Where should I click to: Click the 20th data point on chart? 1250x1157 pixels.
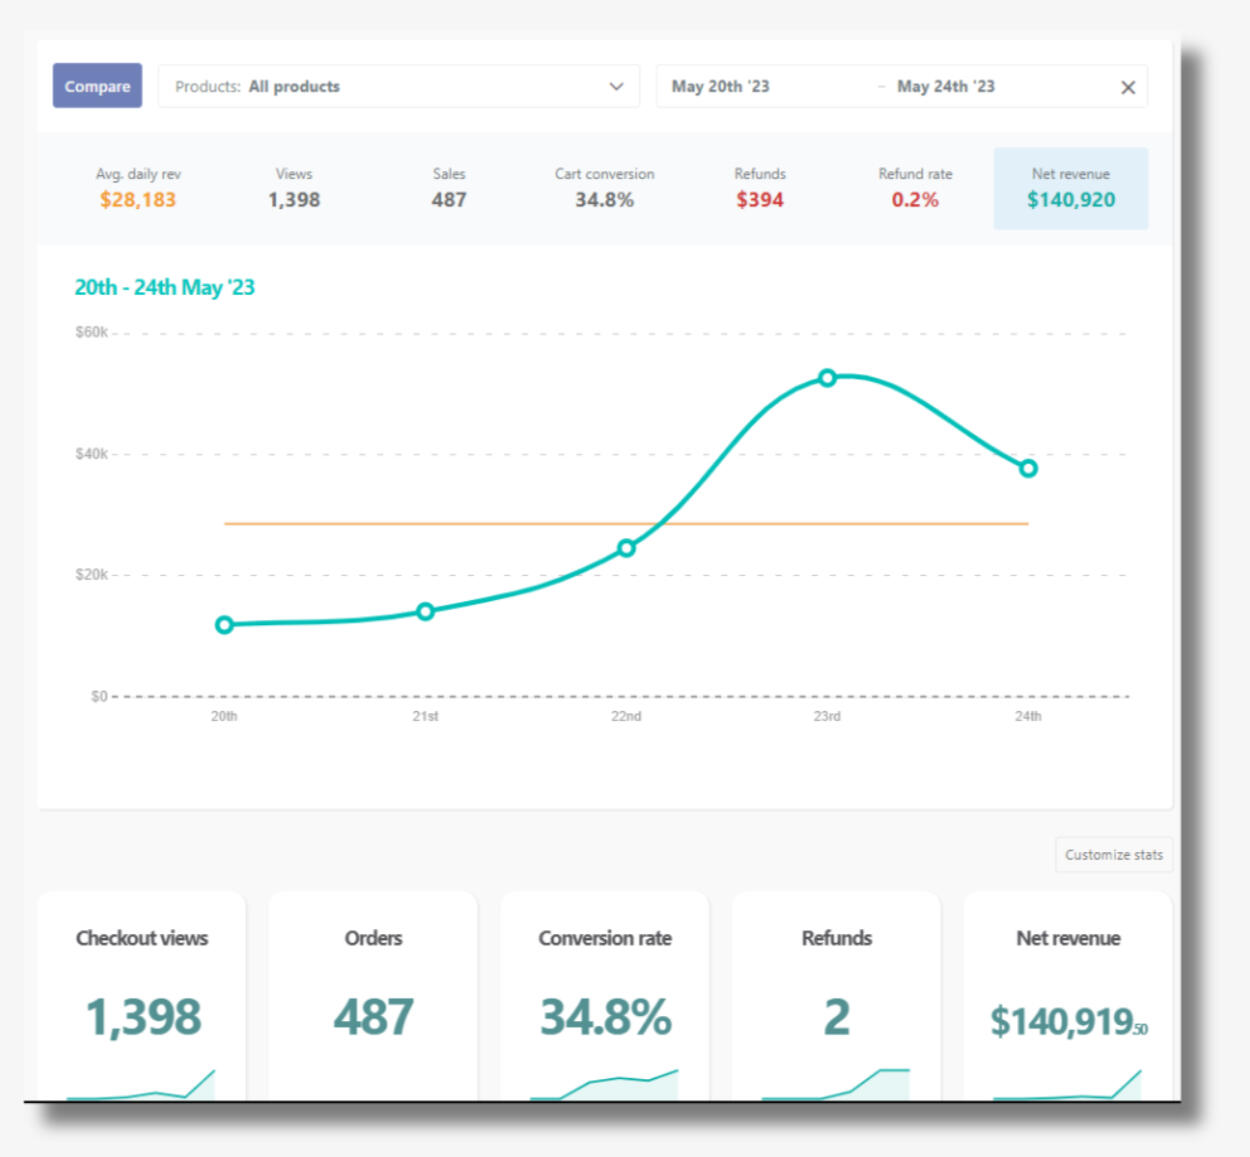pos(225,625)
